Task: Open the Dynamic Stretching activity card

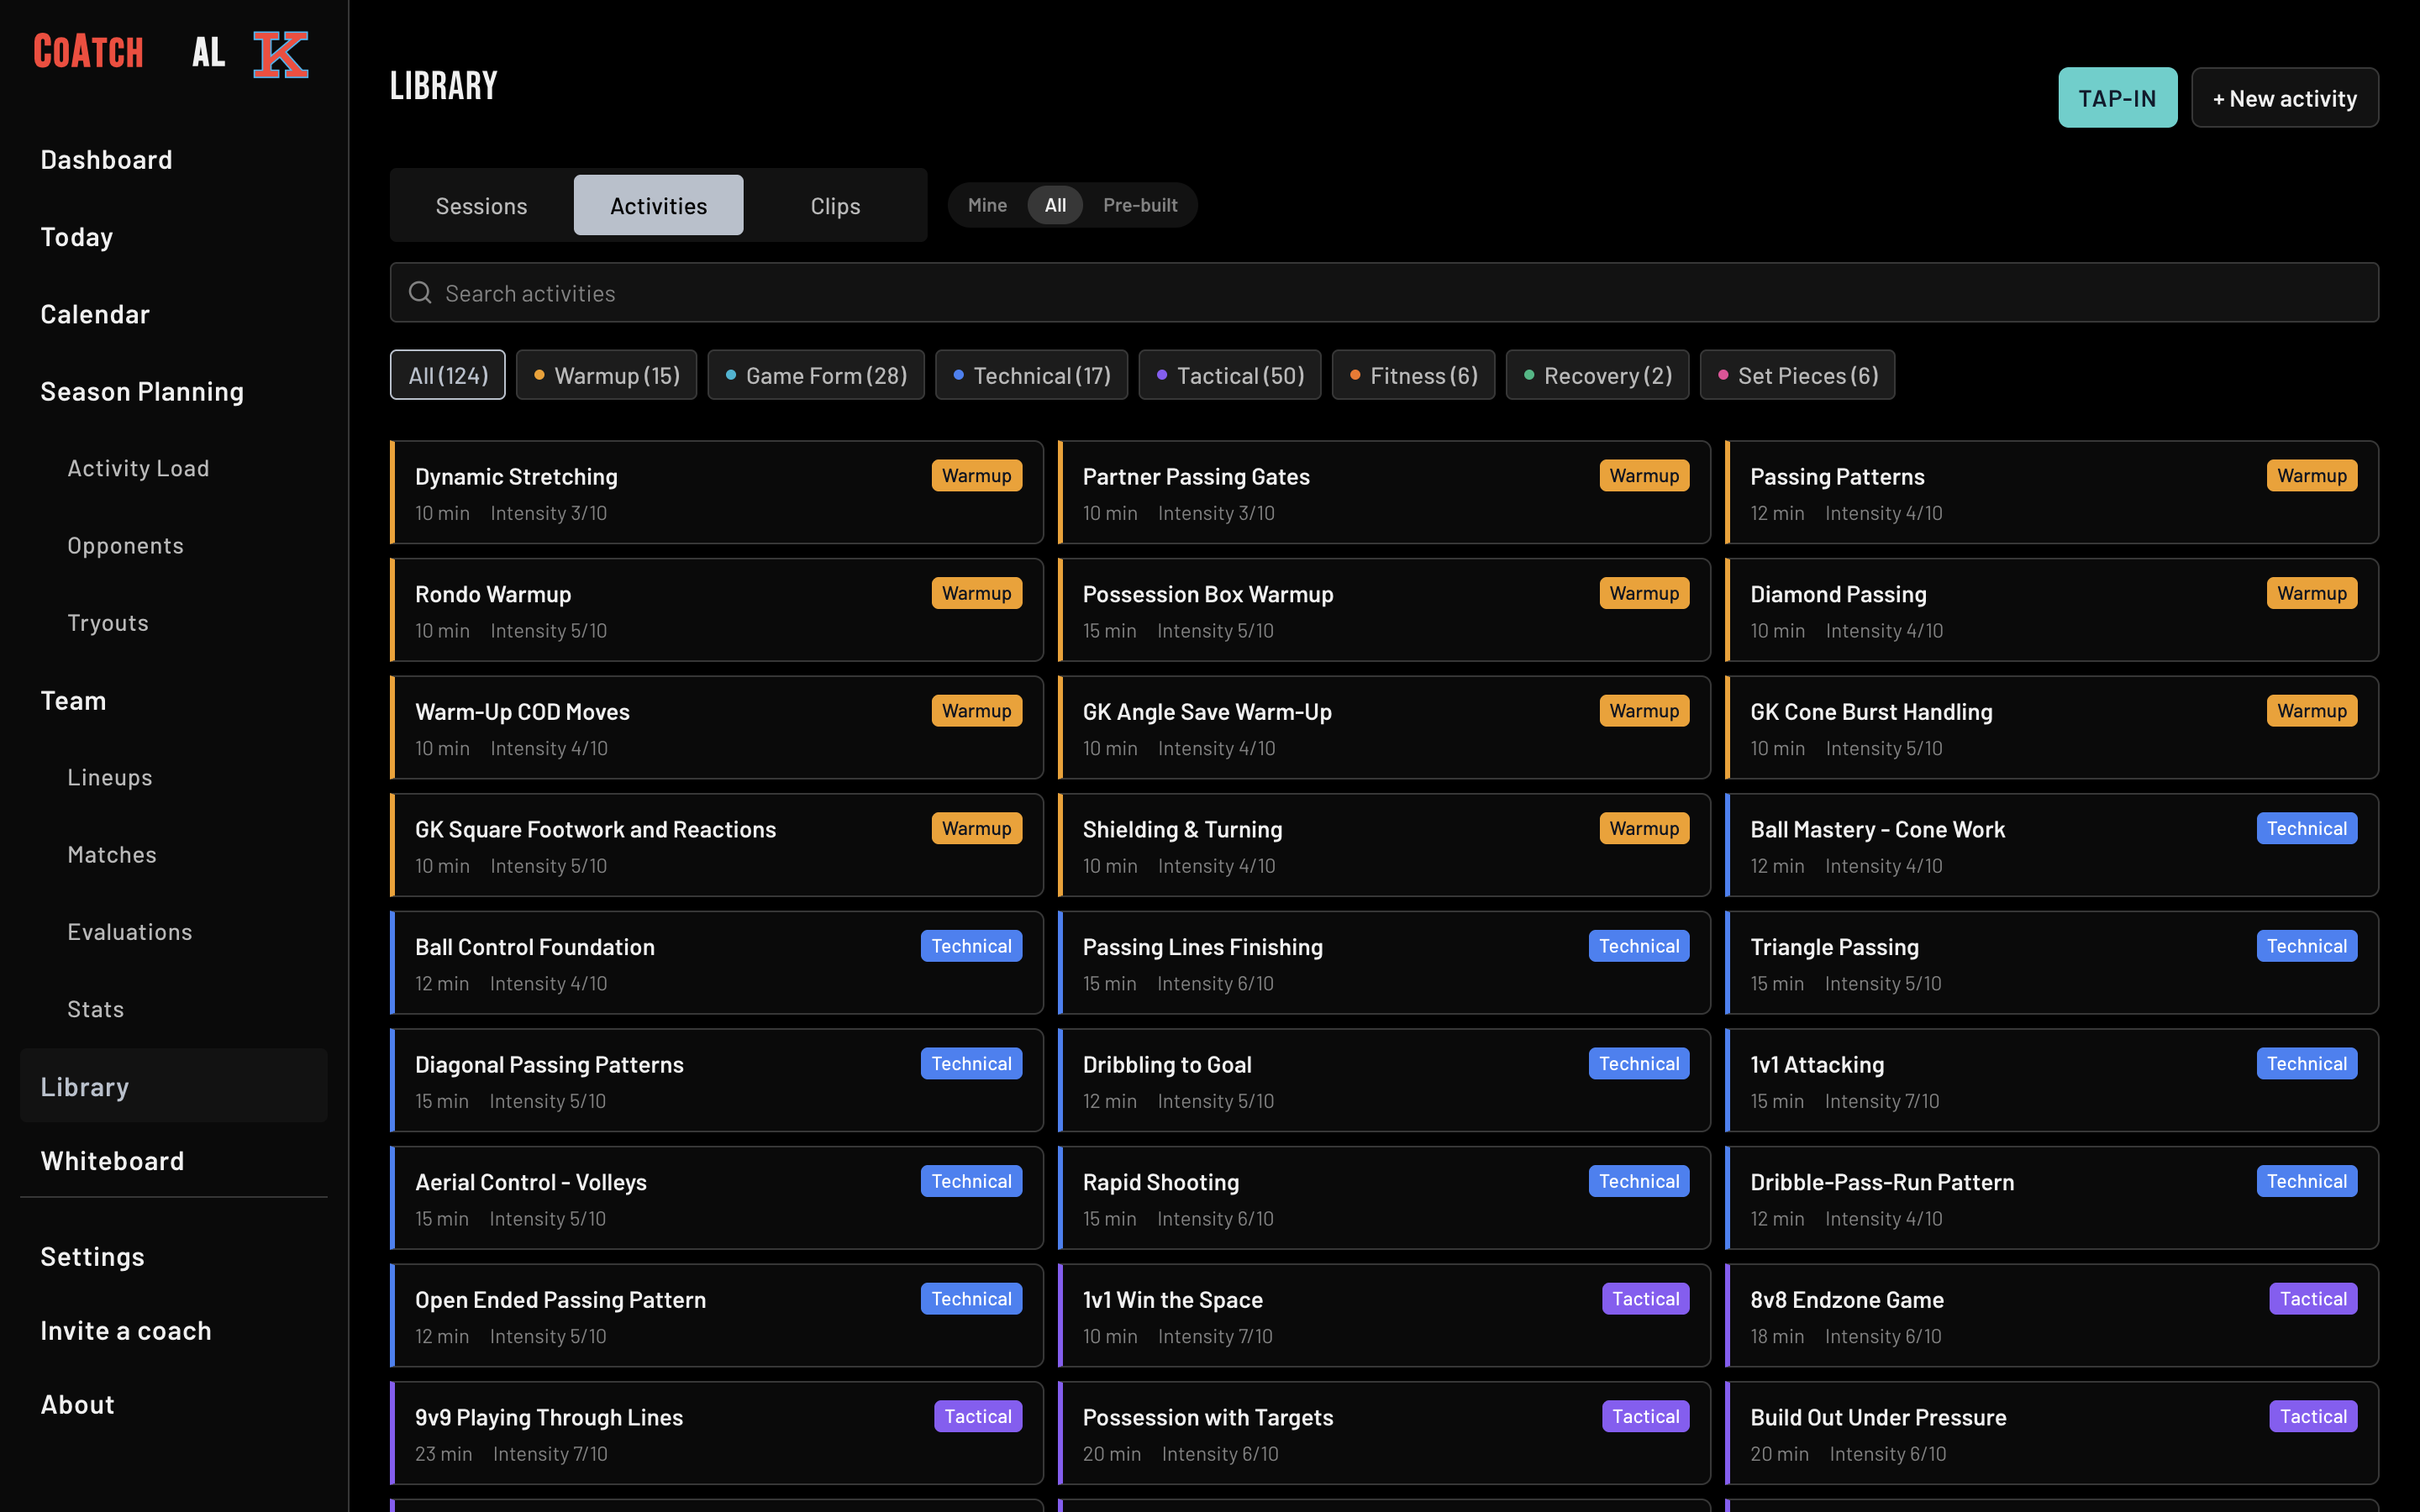Action: 717,492
